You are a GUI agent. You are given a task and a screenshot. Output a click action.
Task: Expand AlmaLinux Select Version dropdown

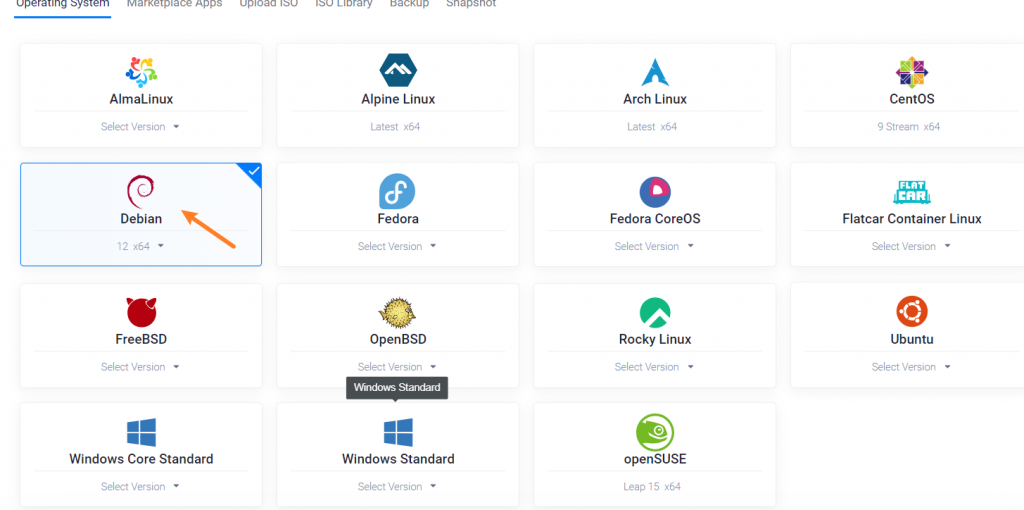[x=140, y=127]
